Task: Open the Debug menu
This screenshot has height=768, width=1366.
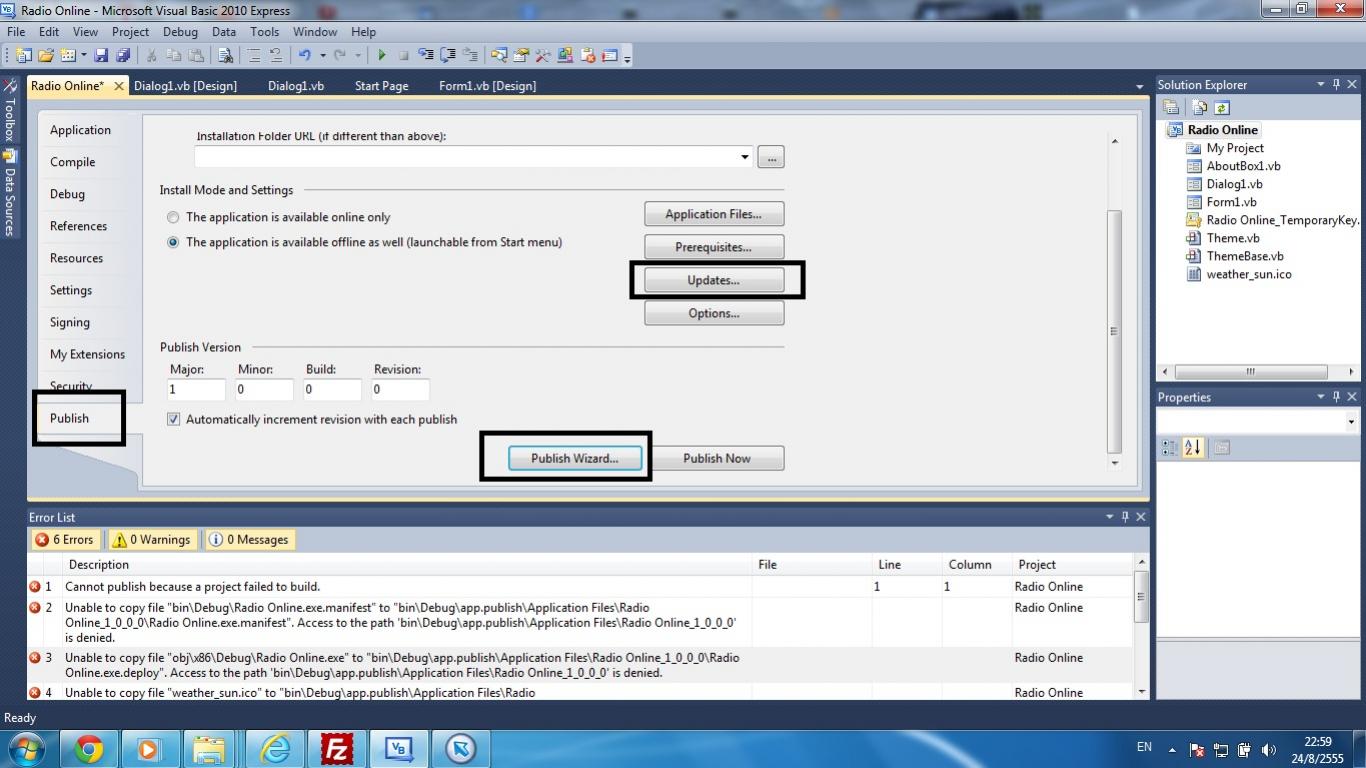Action: [180, 32]
